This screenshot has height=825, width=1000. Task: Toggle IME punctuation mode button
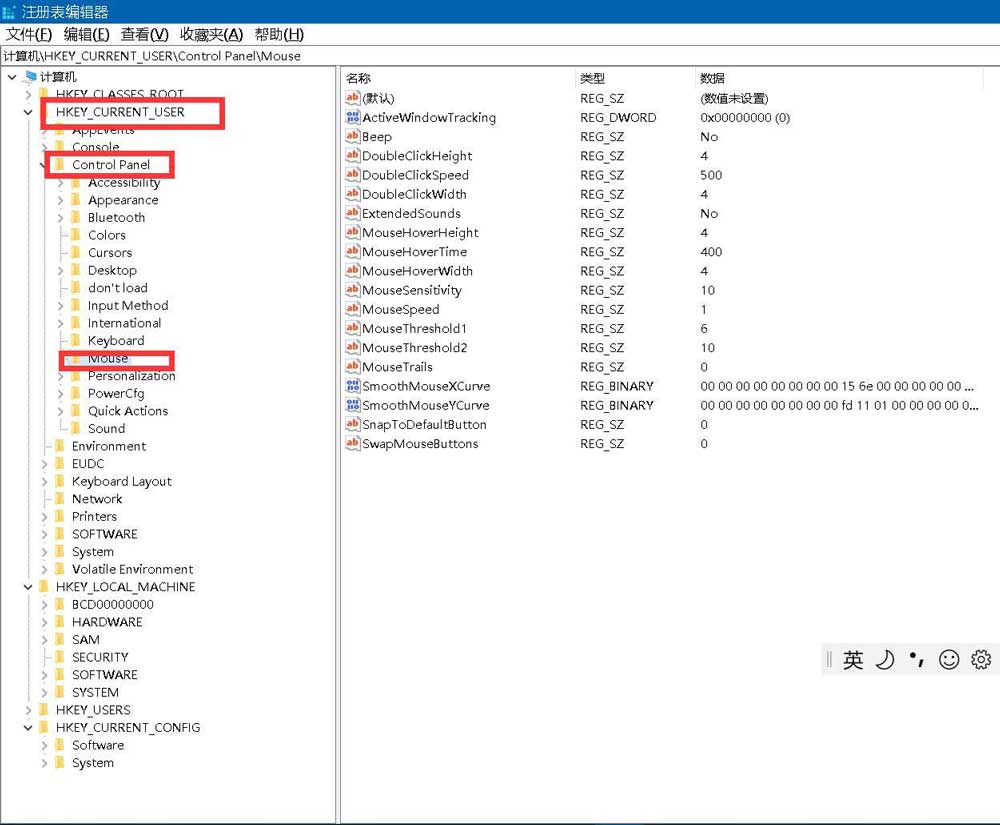tap(916, 659)
